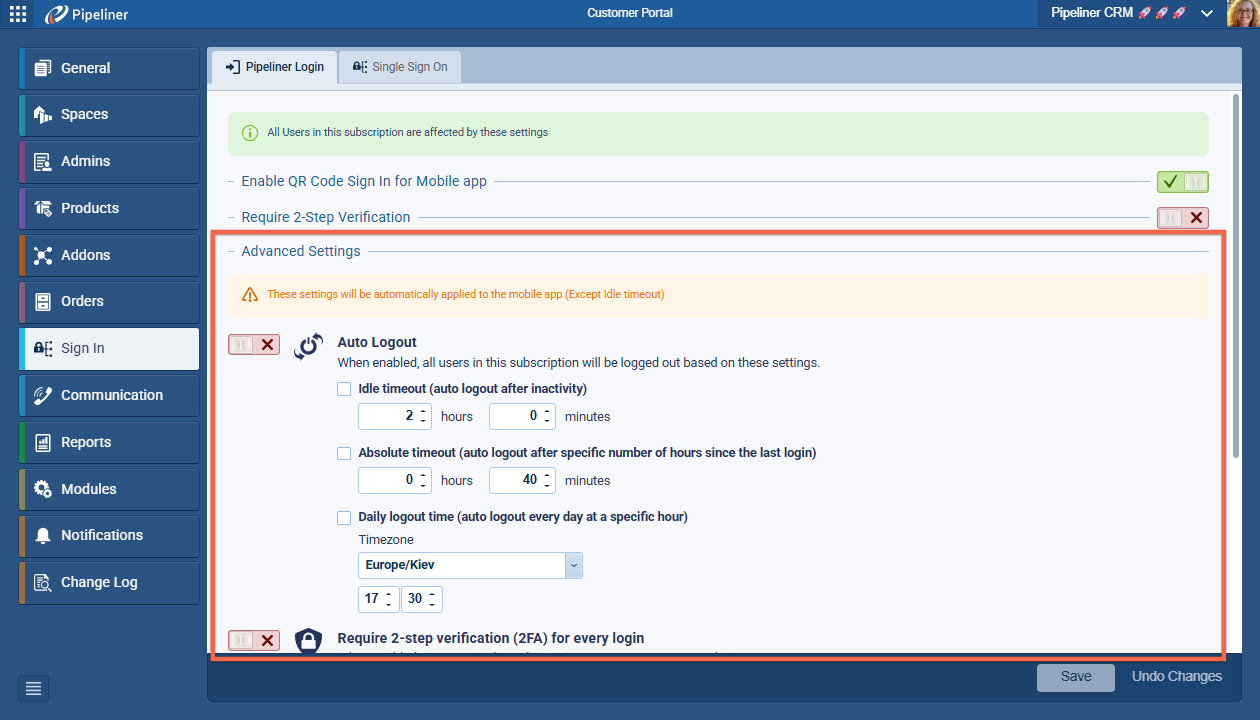Select the Pipeliner Login tab
This screenshot has height=720, width=1260.
274,66
